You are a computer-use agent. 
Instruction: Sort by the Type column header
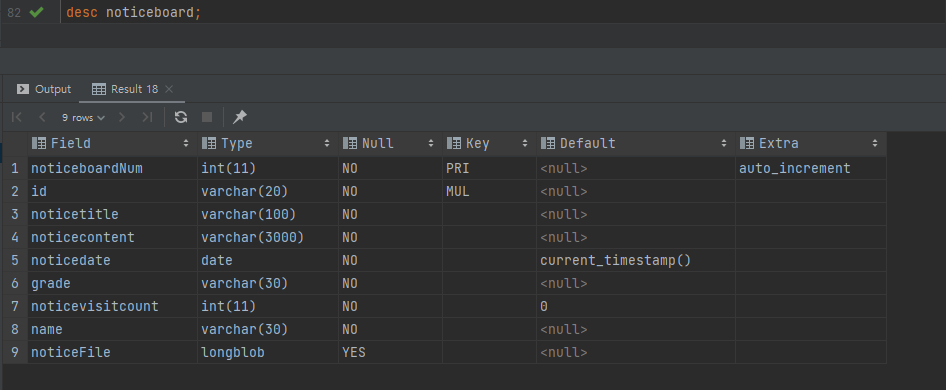point(268,144)
